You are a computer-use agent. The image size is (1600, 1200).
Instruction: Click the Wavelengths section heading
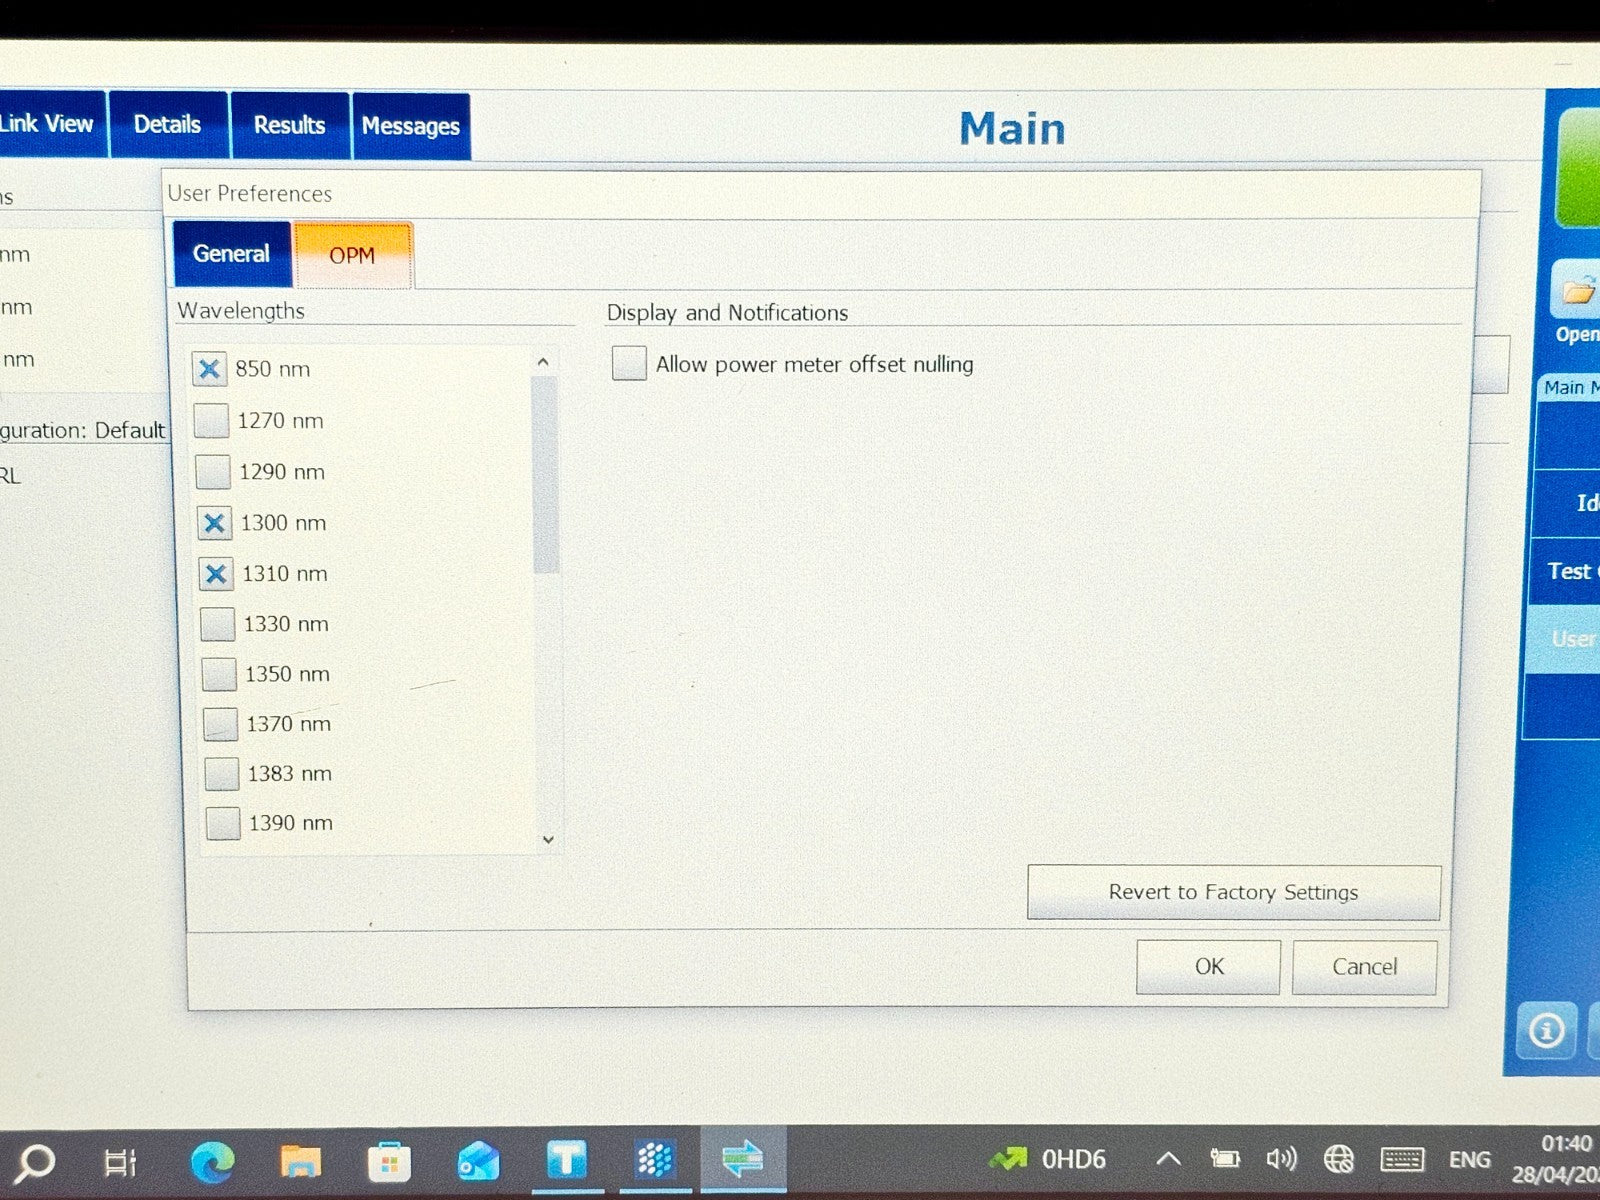point(241,310)
